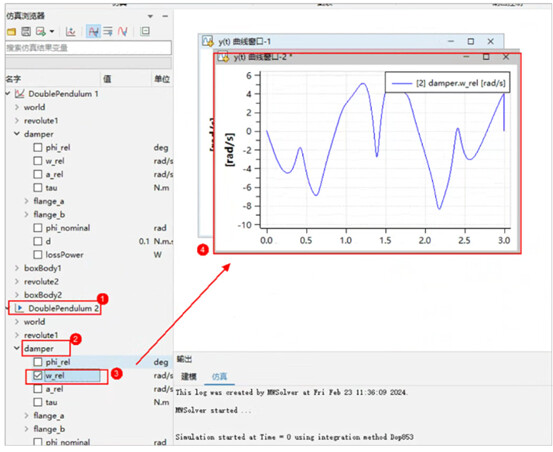Save simulation results using floppy disk icon

click(26, 32)
